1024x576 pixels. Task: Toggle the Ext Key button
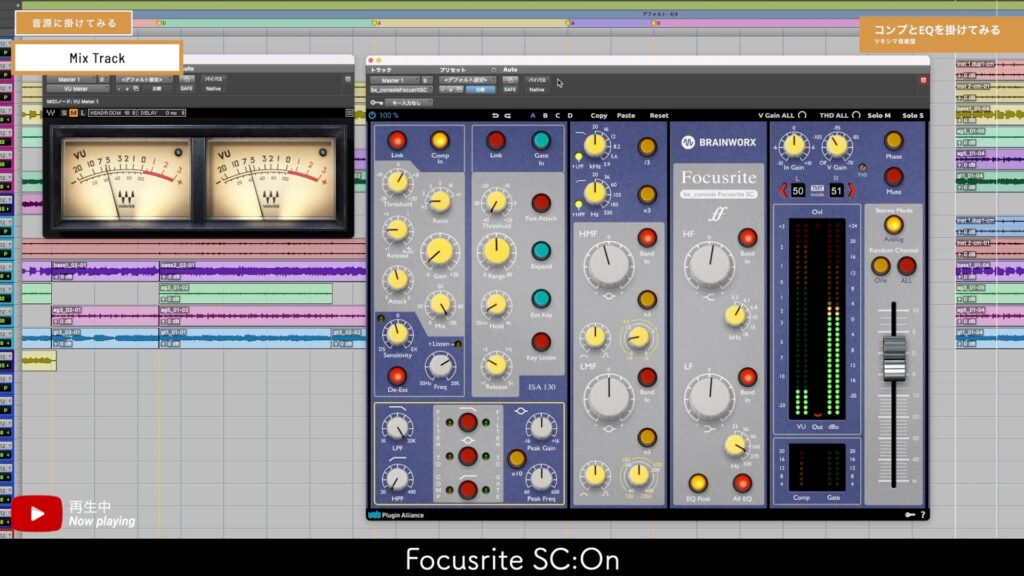coord(541,298)
